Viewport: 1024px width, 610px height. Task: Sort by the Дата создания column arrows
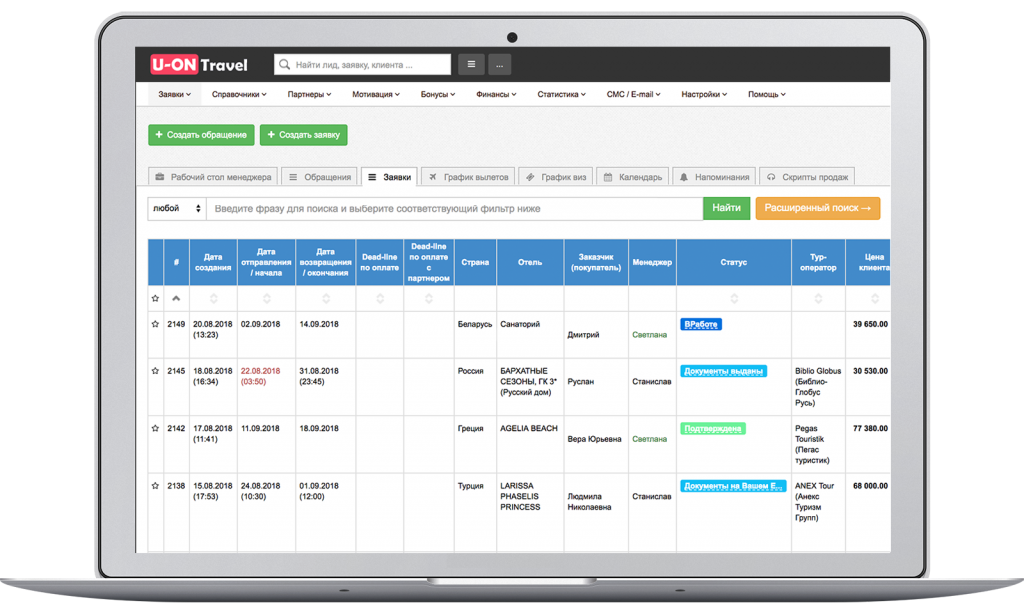(x=214, y=298)
